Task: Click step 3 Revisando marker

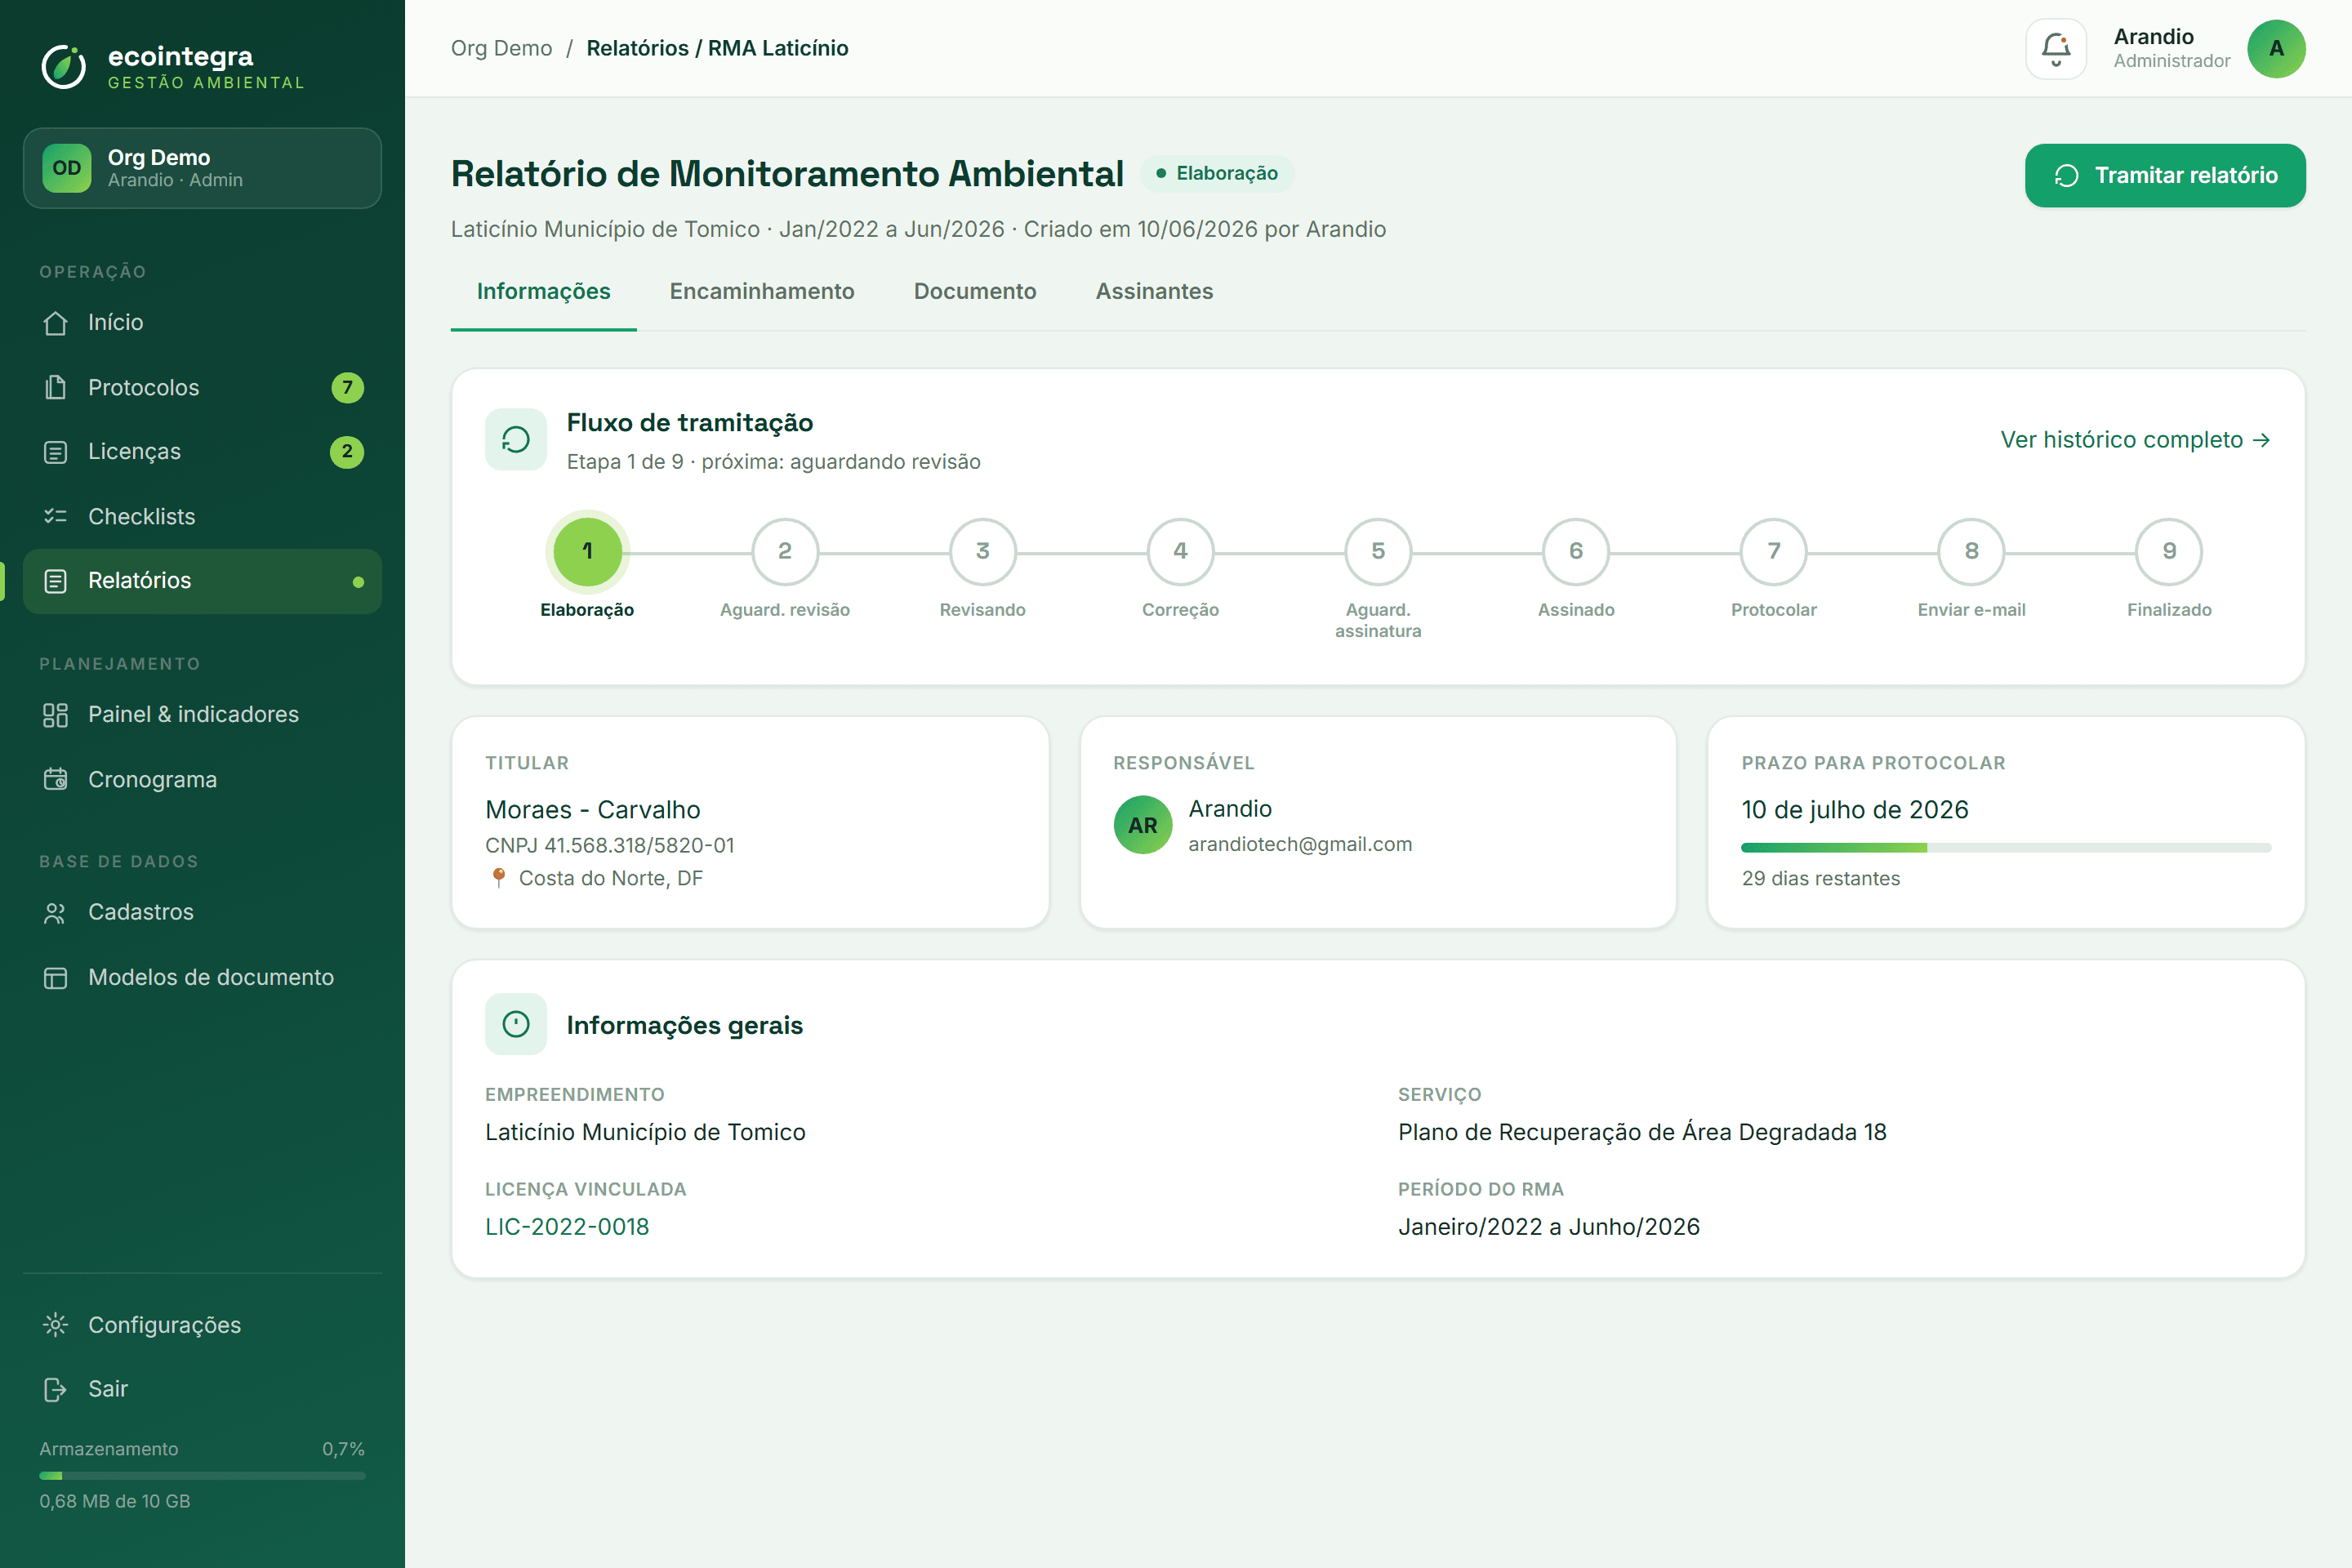Action: click(982, 551)
